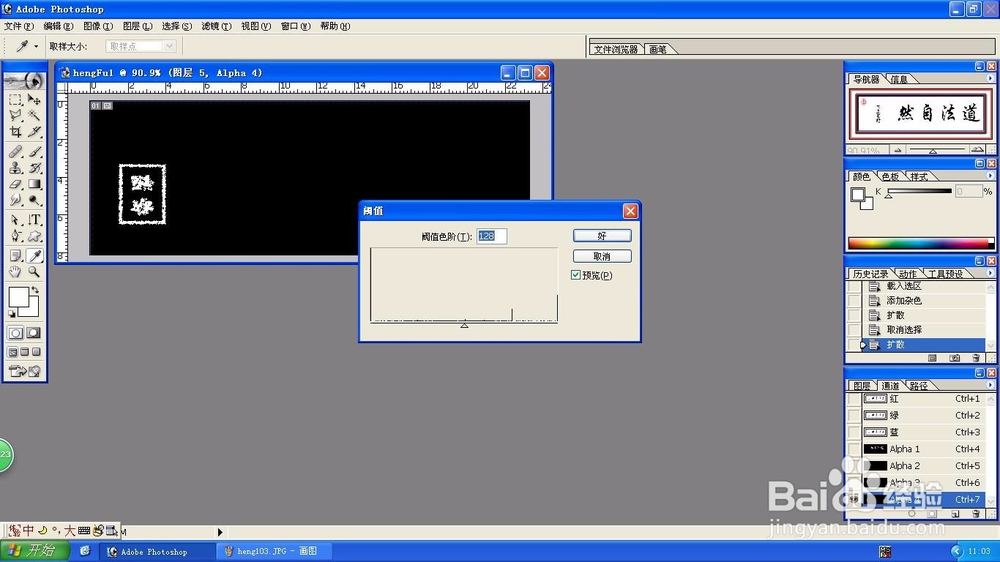This screenshot has width=1000, height=562.
Task: Open History panel flyout menu arrow
Action: (990, 273)
